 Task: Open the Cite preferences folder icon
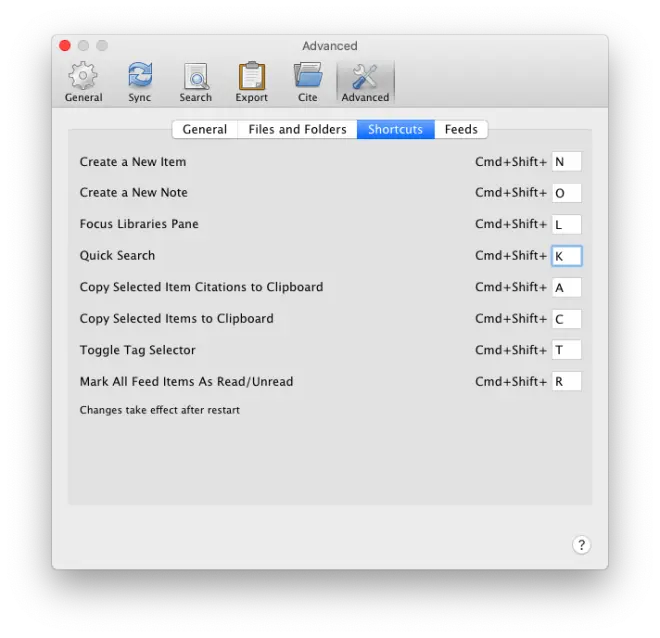point(308,75)
